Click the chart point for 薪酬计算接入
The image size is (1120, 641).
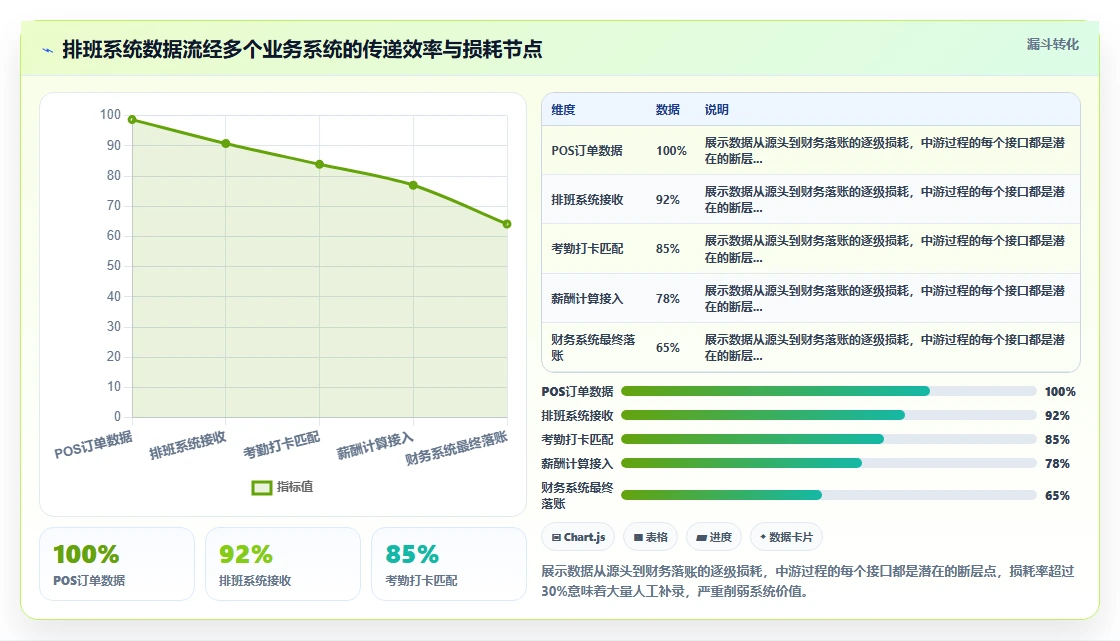[x=413, y=185]
